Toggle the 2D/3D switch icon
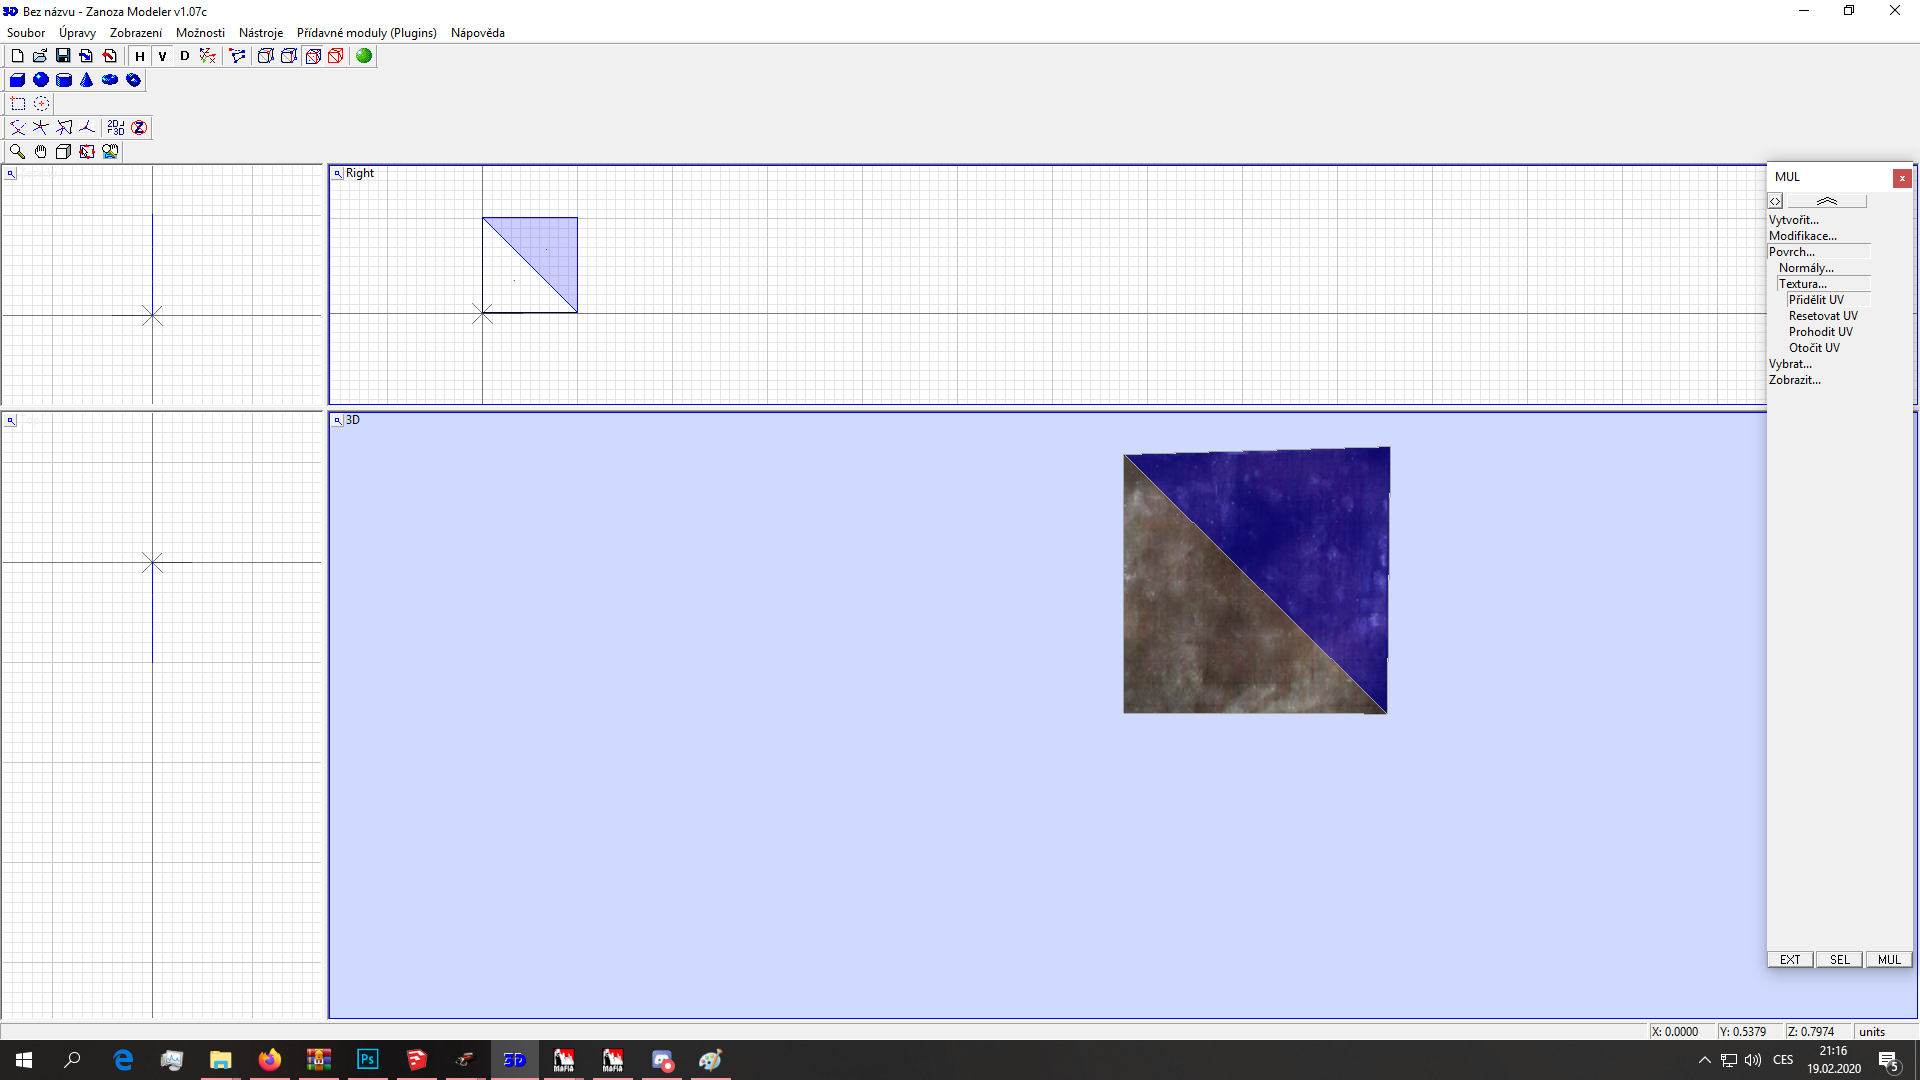1920x1080 pixels. click(116, 128)
